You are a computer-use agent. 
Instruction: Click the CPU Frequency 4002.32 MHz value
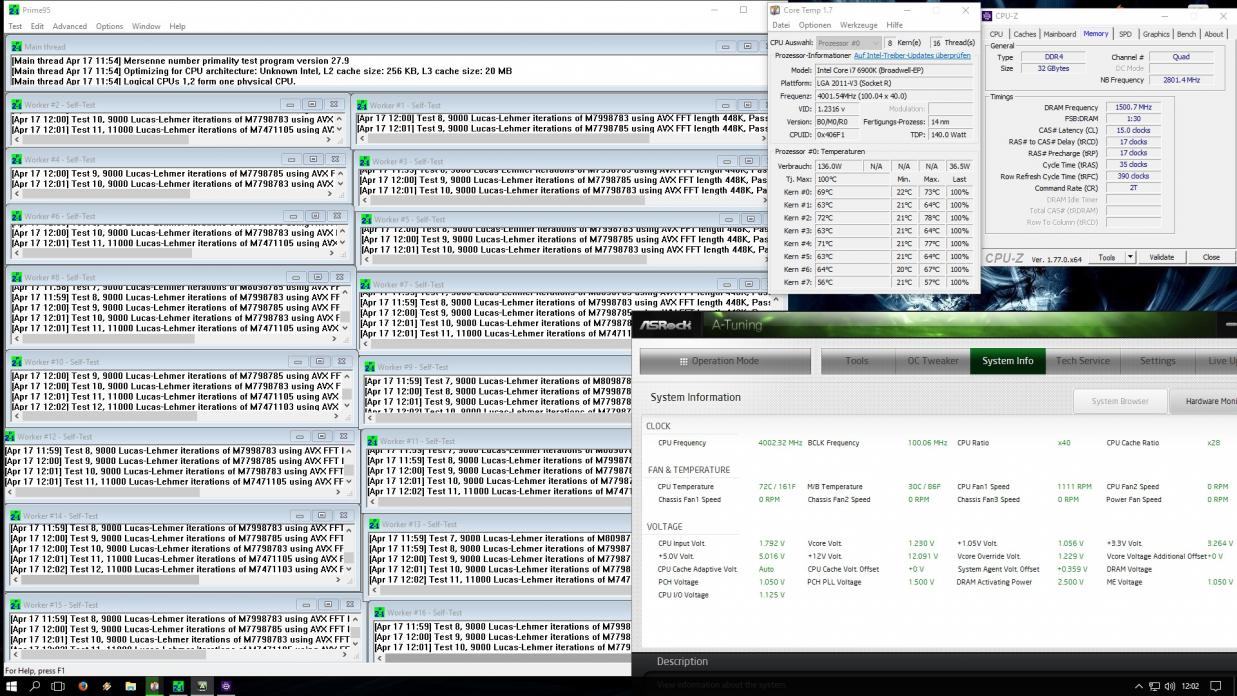[780, 442]
